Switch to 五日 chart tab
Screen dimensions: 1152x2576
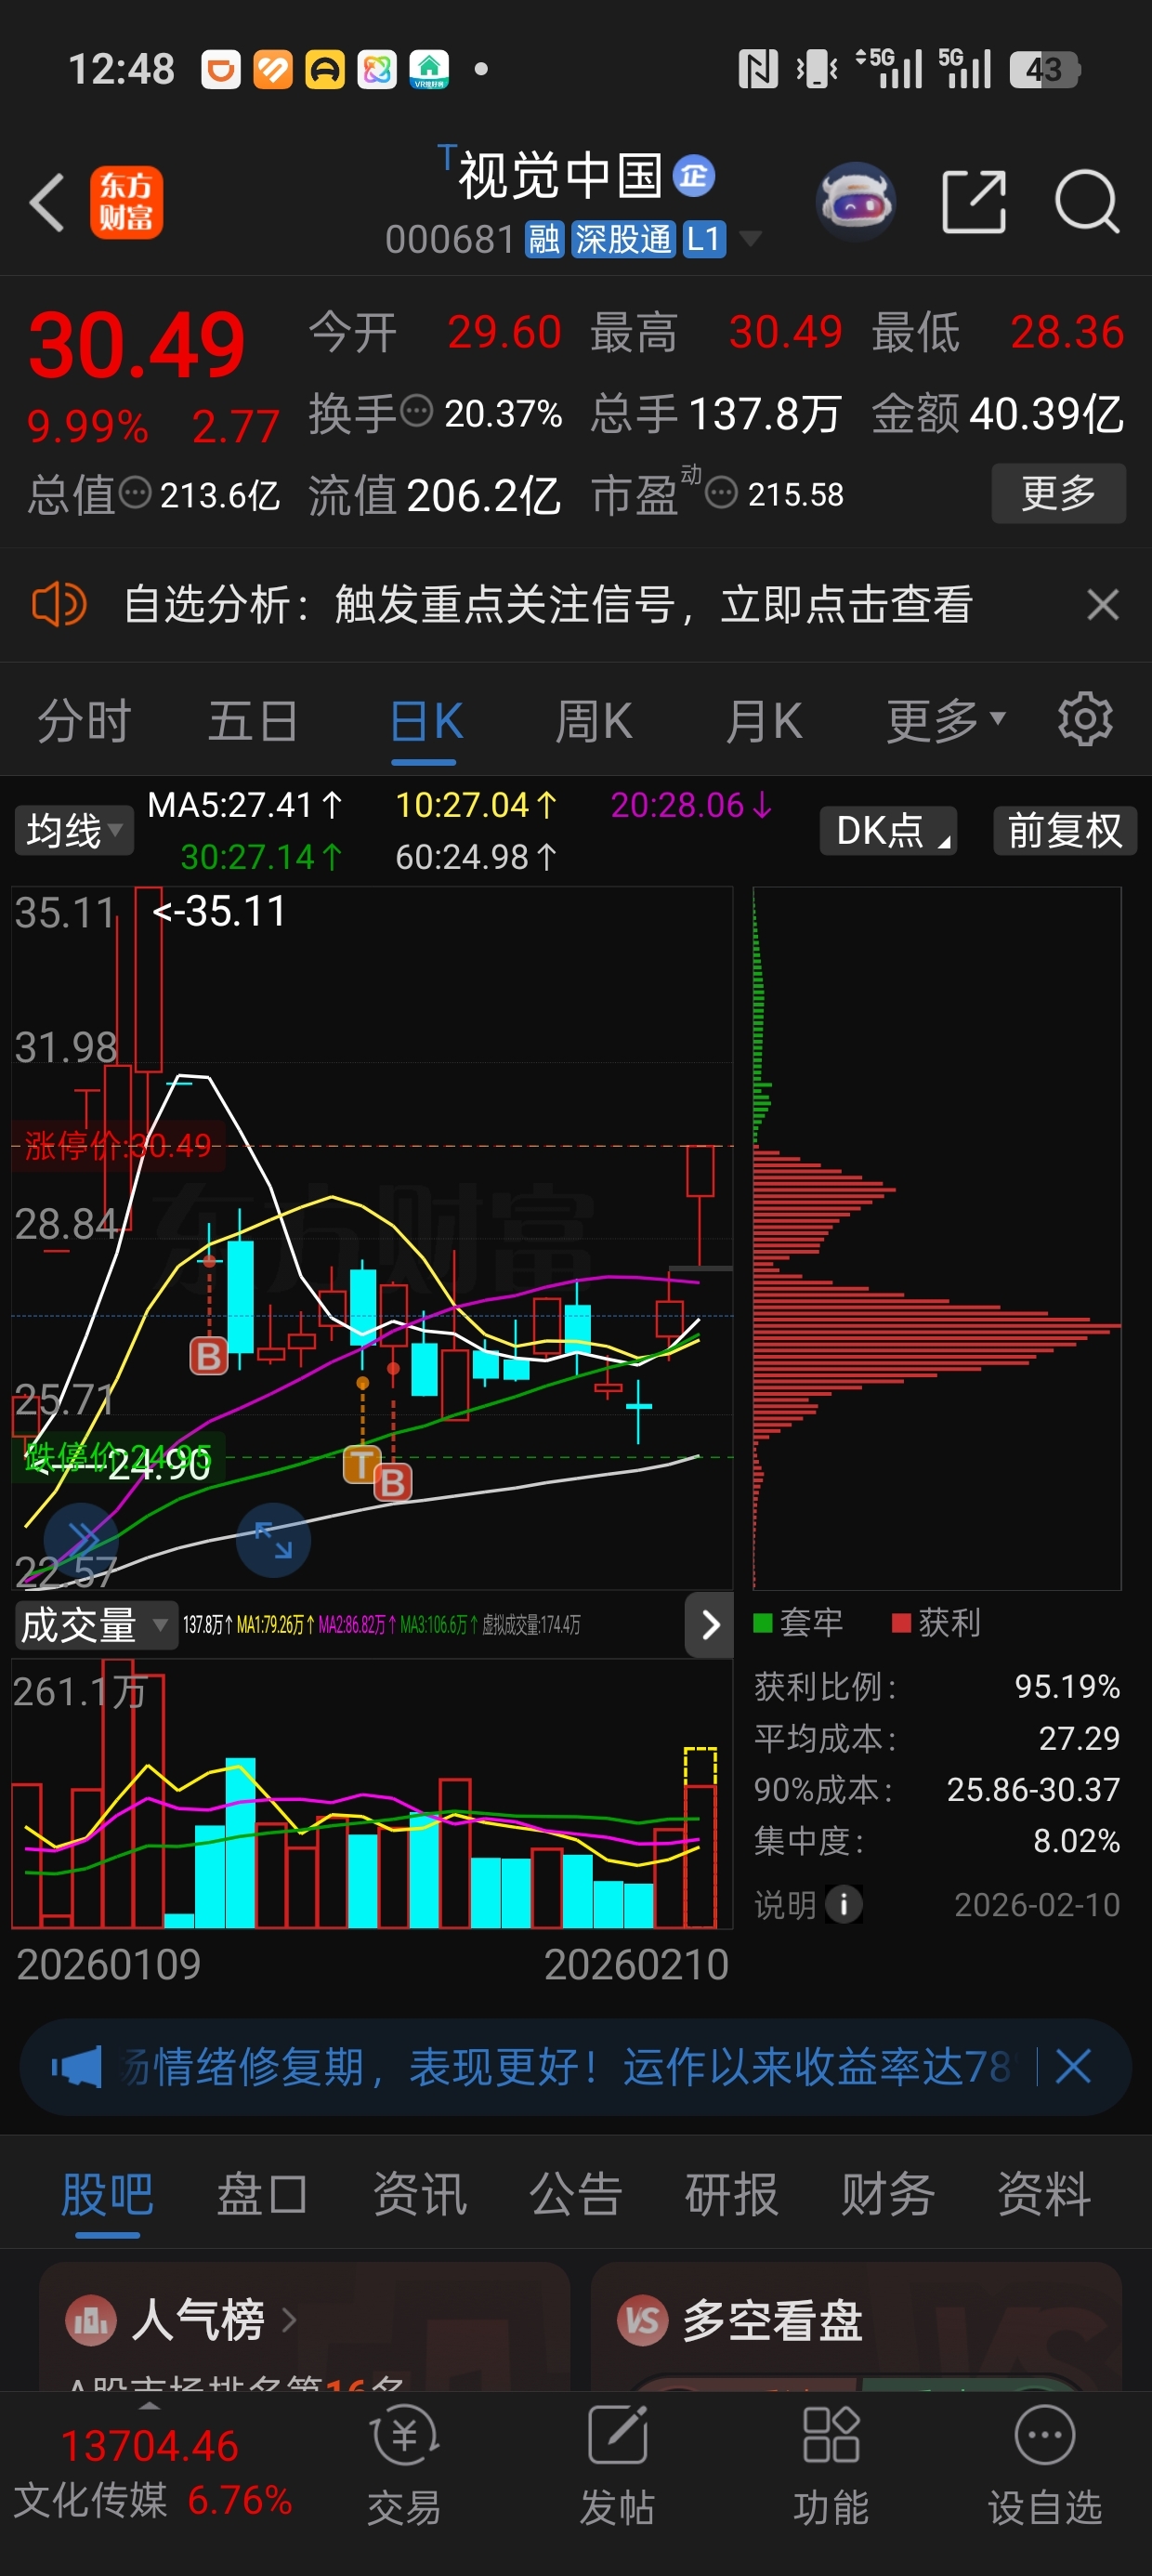[x=252, y=721]
